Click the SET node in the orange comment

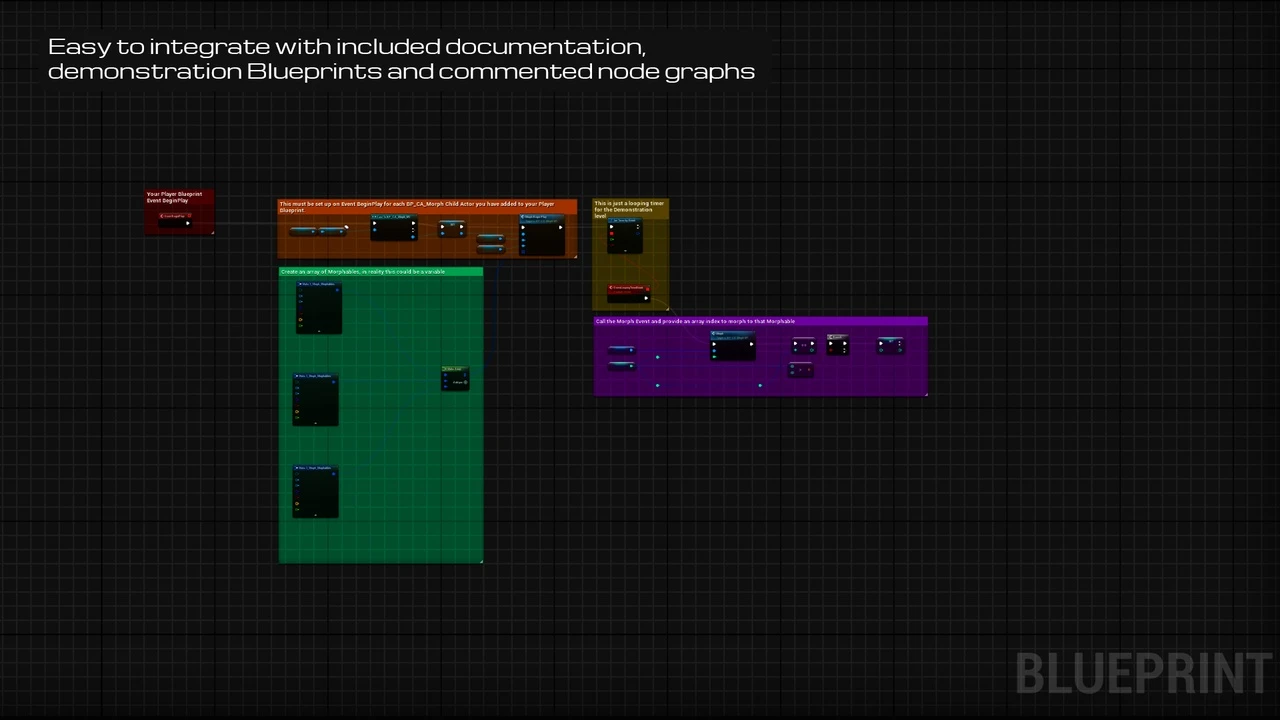point(453,226)
